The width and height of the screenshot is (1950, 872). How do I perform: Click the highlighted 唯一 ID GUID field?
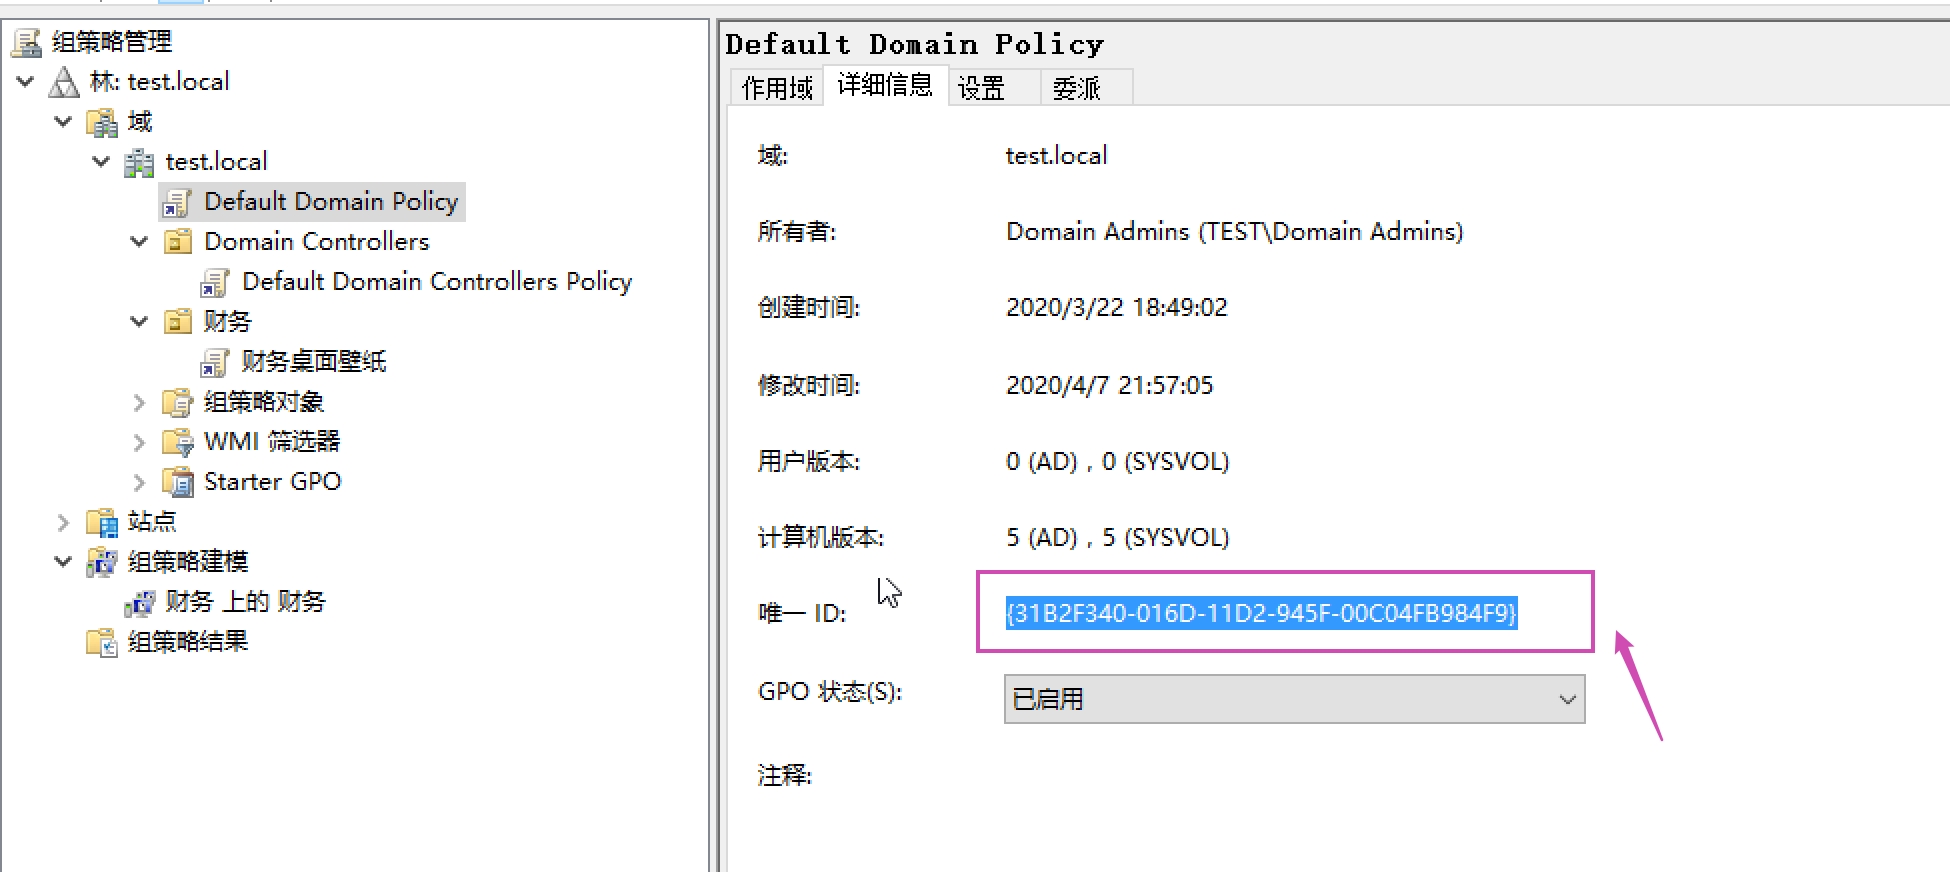(1261, 613)
